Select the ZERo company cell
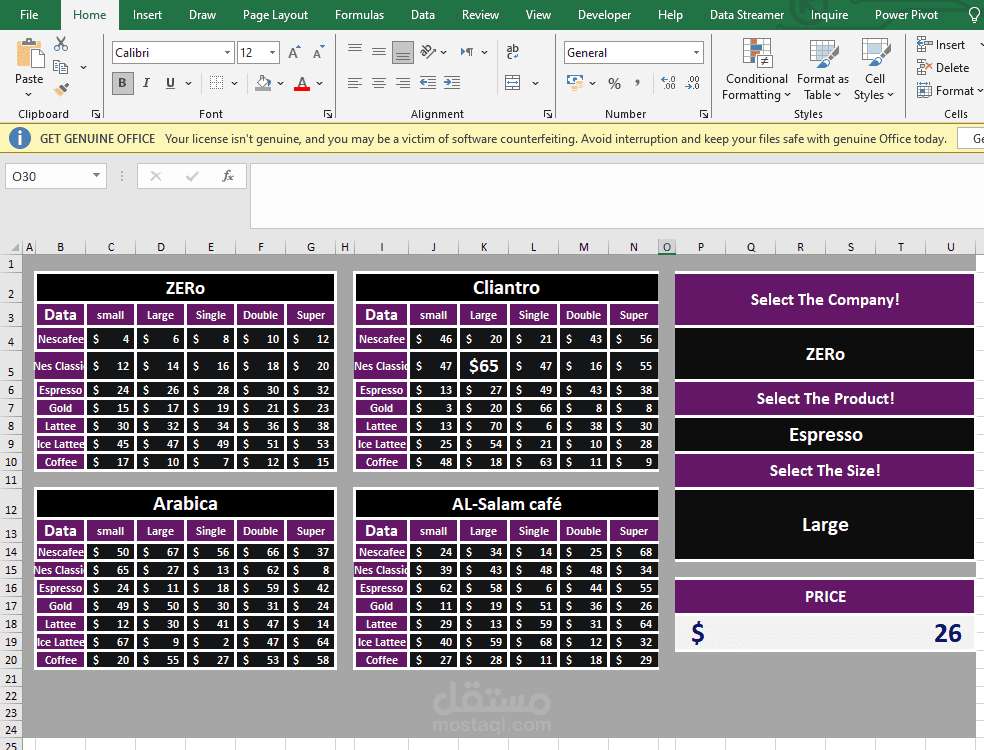Image resolution: width=984 pixels, height=750 pixels. tap(824, 354)
